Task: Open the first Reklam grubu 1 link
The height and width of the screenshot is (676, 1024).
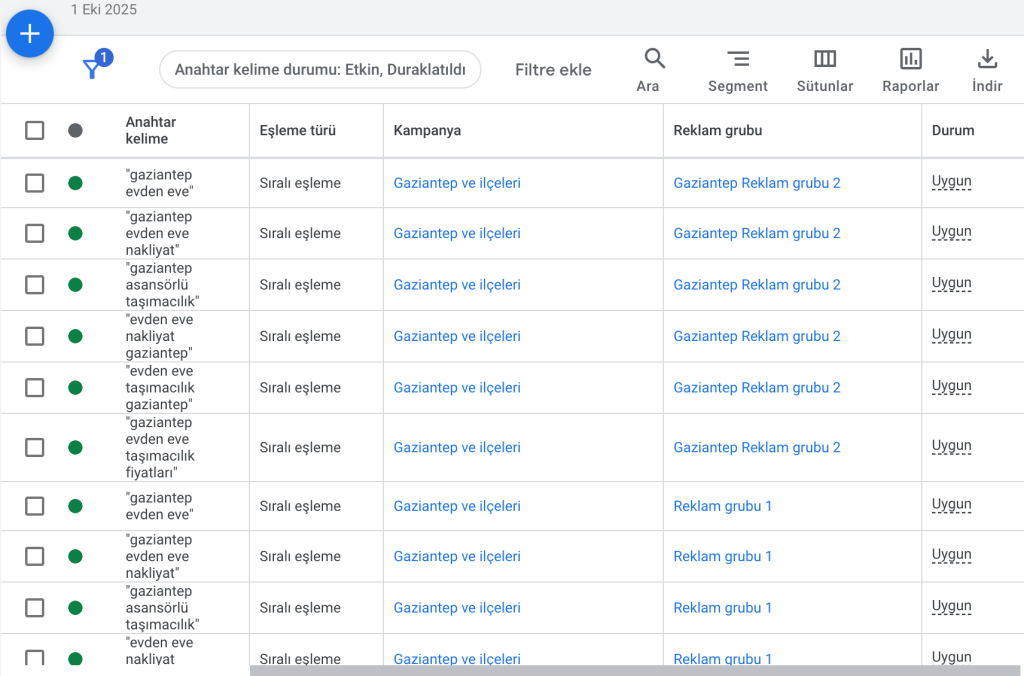Action: 722,506
